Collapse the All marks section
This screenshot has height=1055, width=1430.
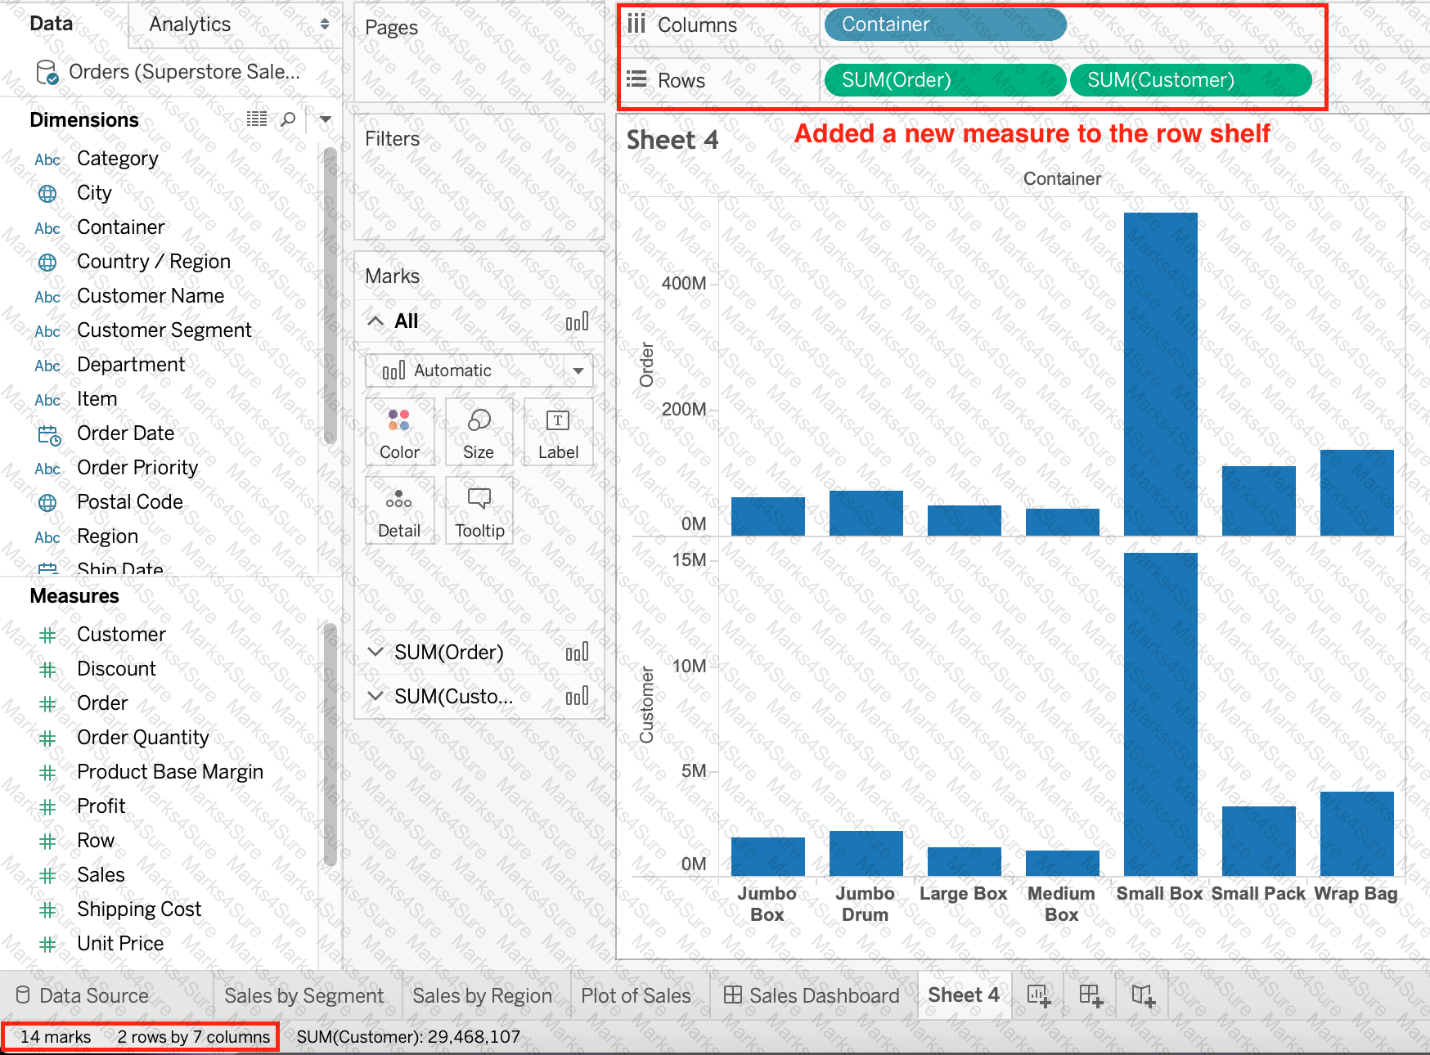[375, 321]
